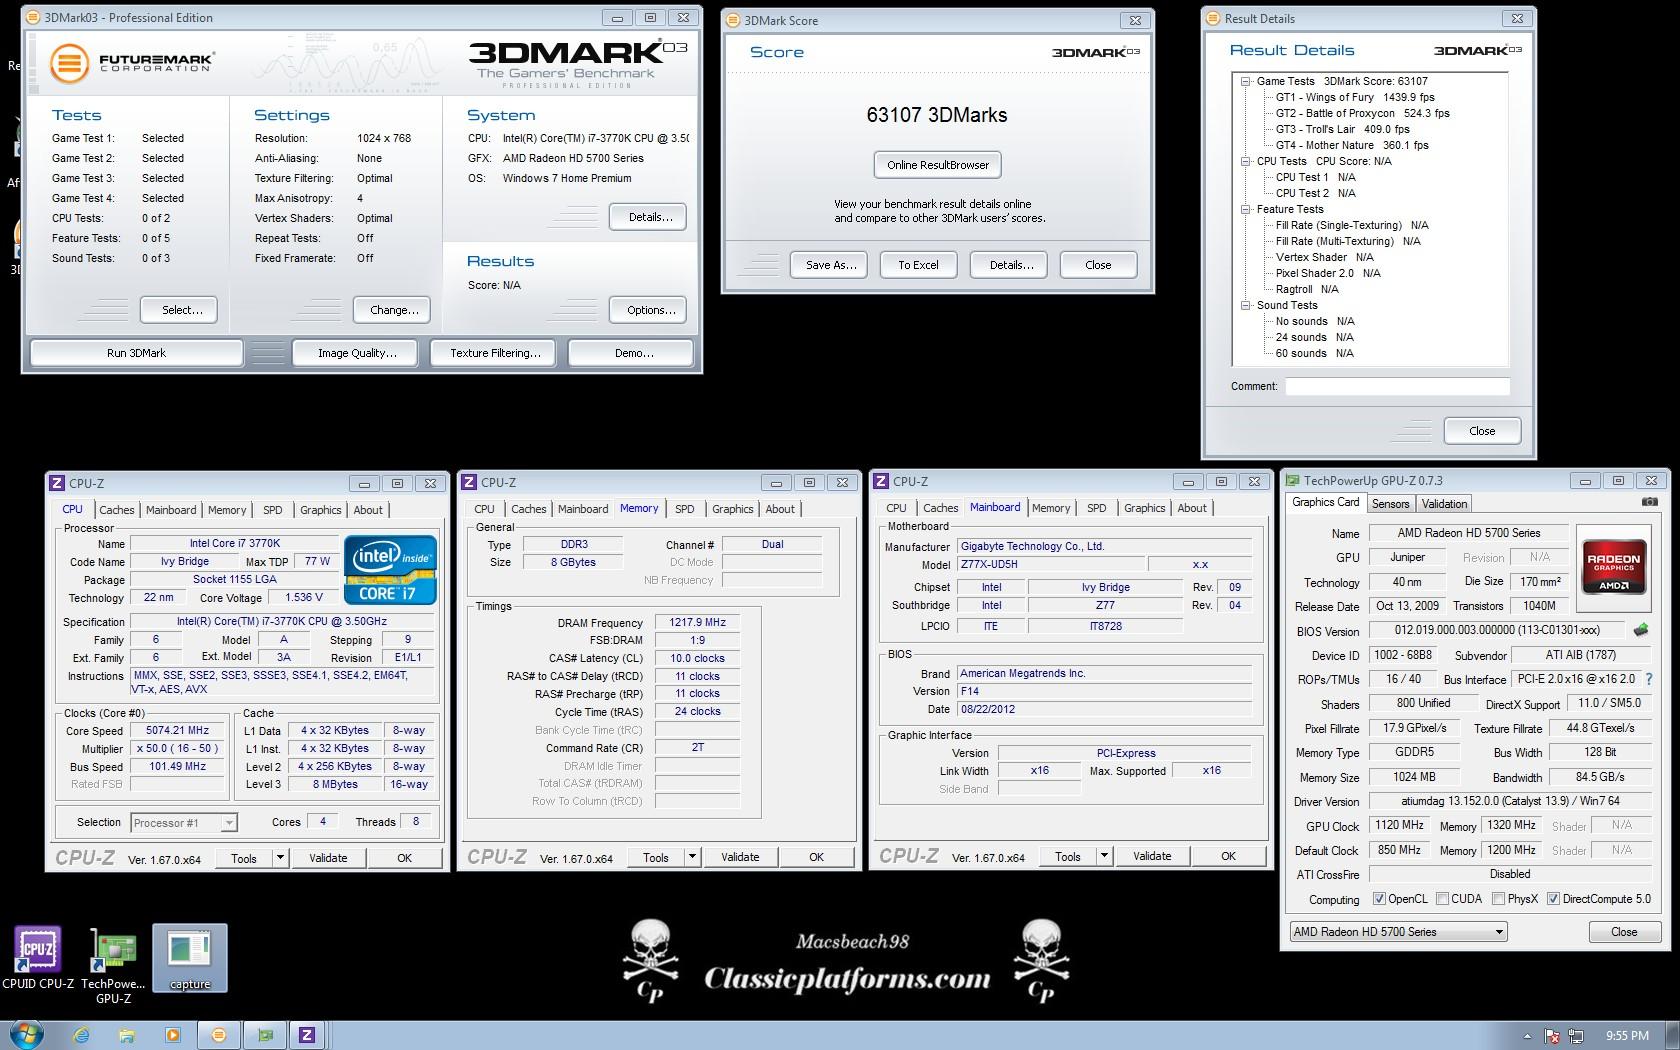Click Result Details window title icon
The width and height of the screenshot is (1680, 1050).
[x=1213, y=18]
